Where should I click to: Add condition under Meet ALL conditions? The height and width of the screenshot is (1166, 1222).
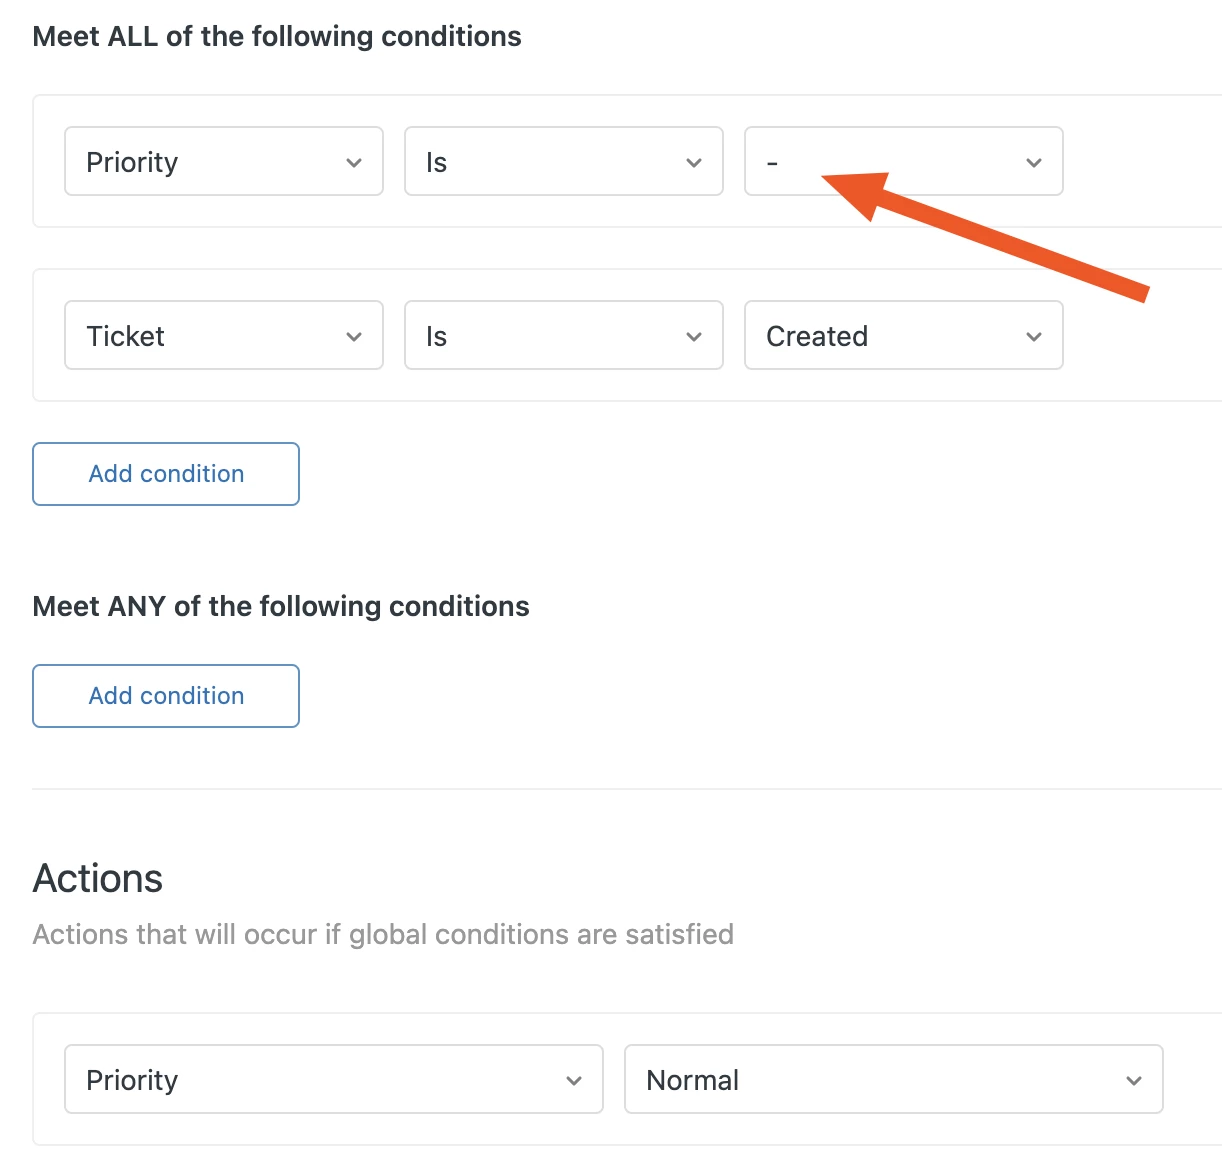point(166,474)
